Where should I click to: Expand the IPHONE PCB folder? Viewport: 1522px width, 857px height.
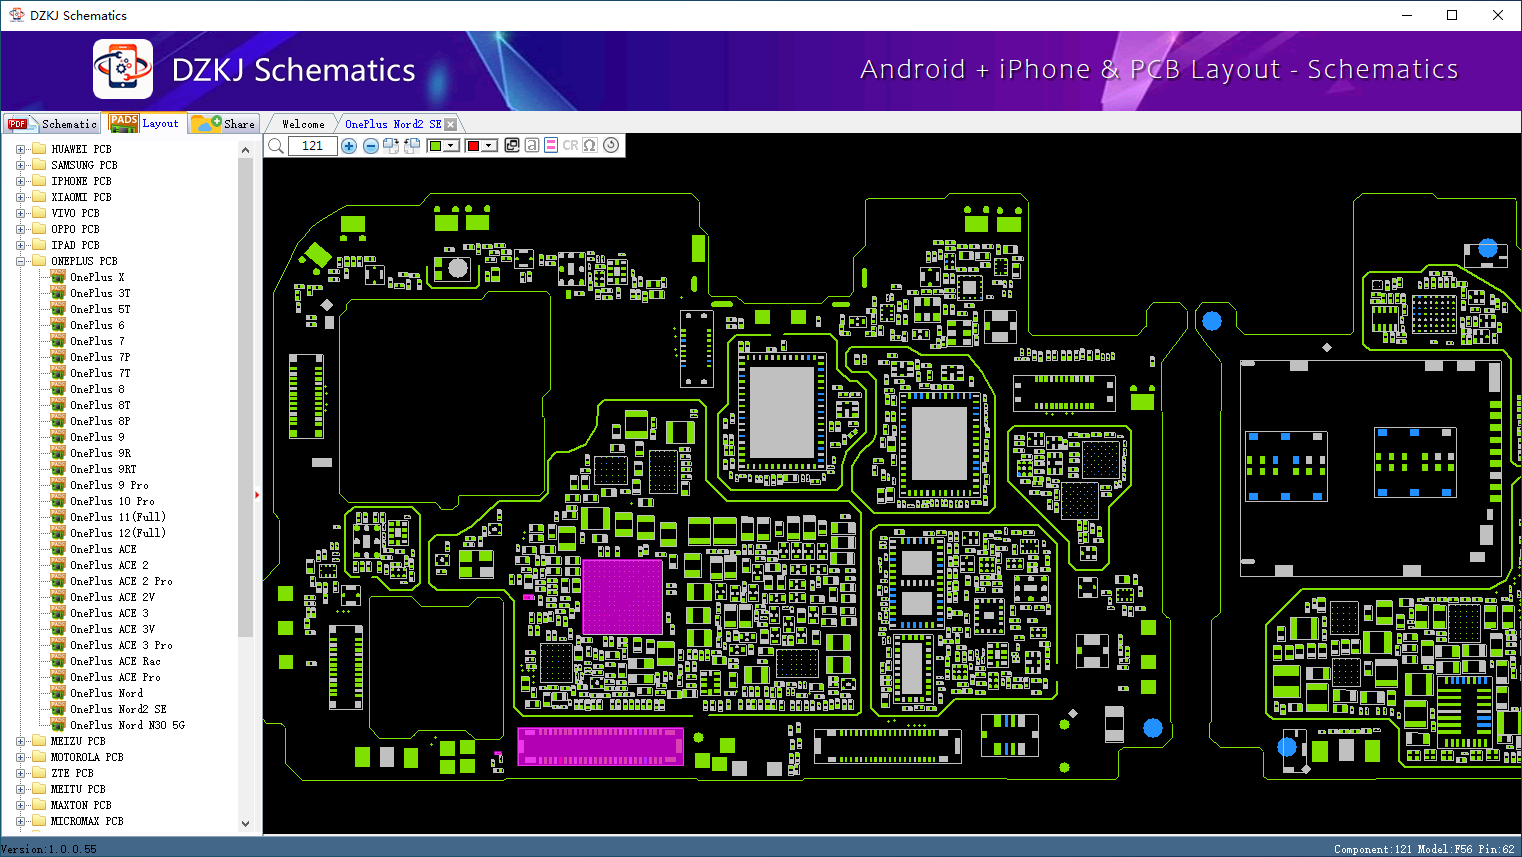(x=20, y=181)
